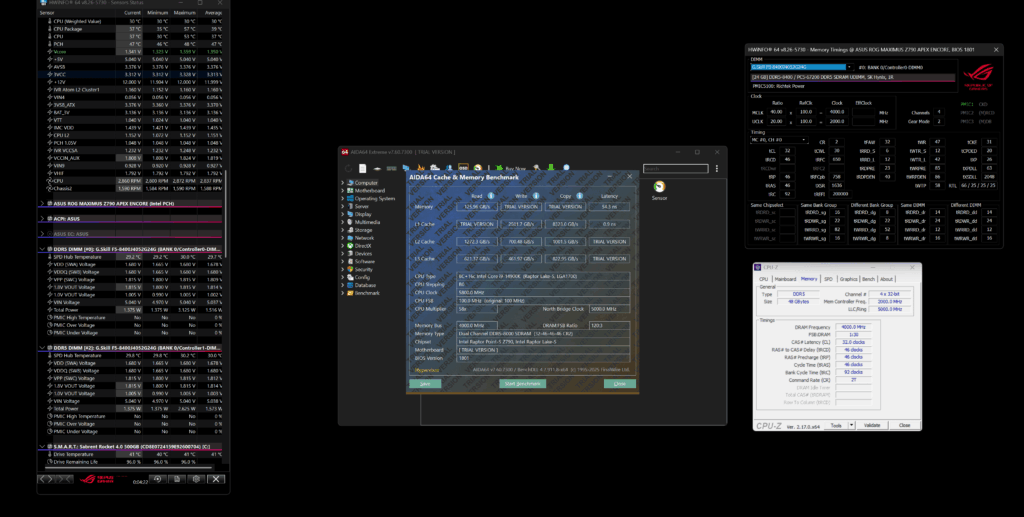Switch to the SPD tab in CPU-Z

pos(828,279)
